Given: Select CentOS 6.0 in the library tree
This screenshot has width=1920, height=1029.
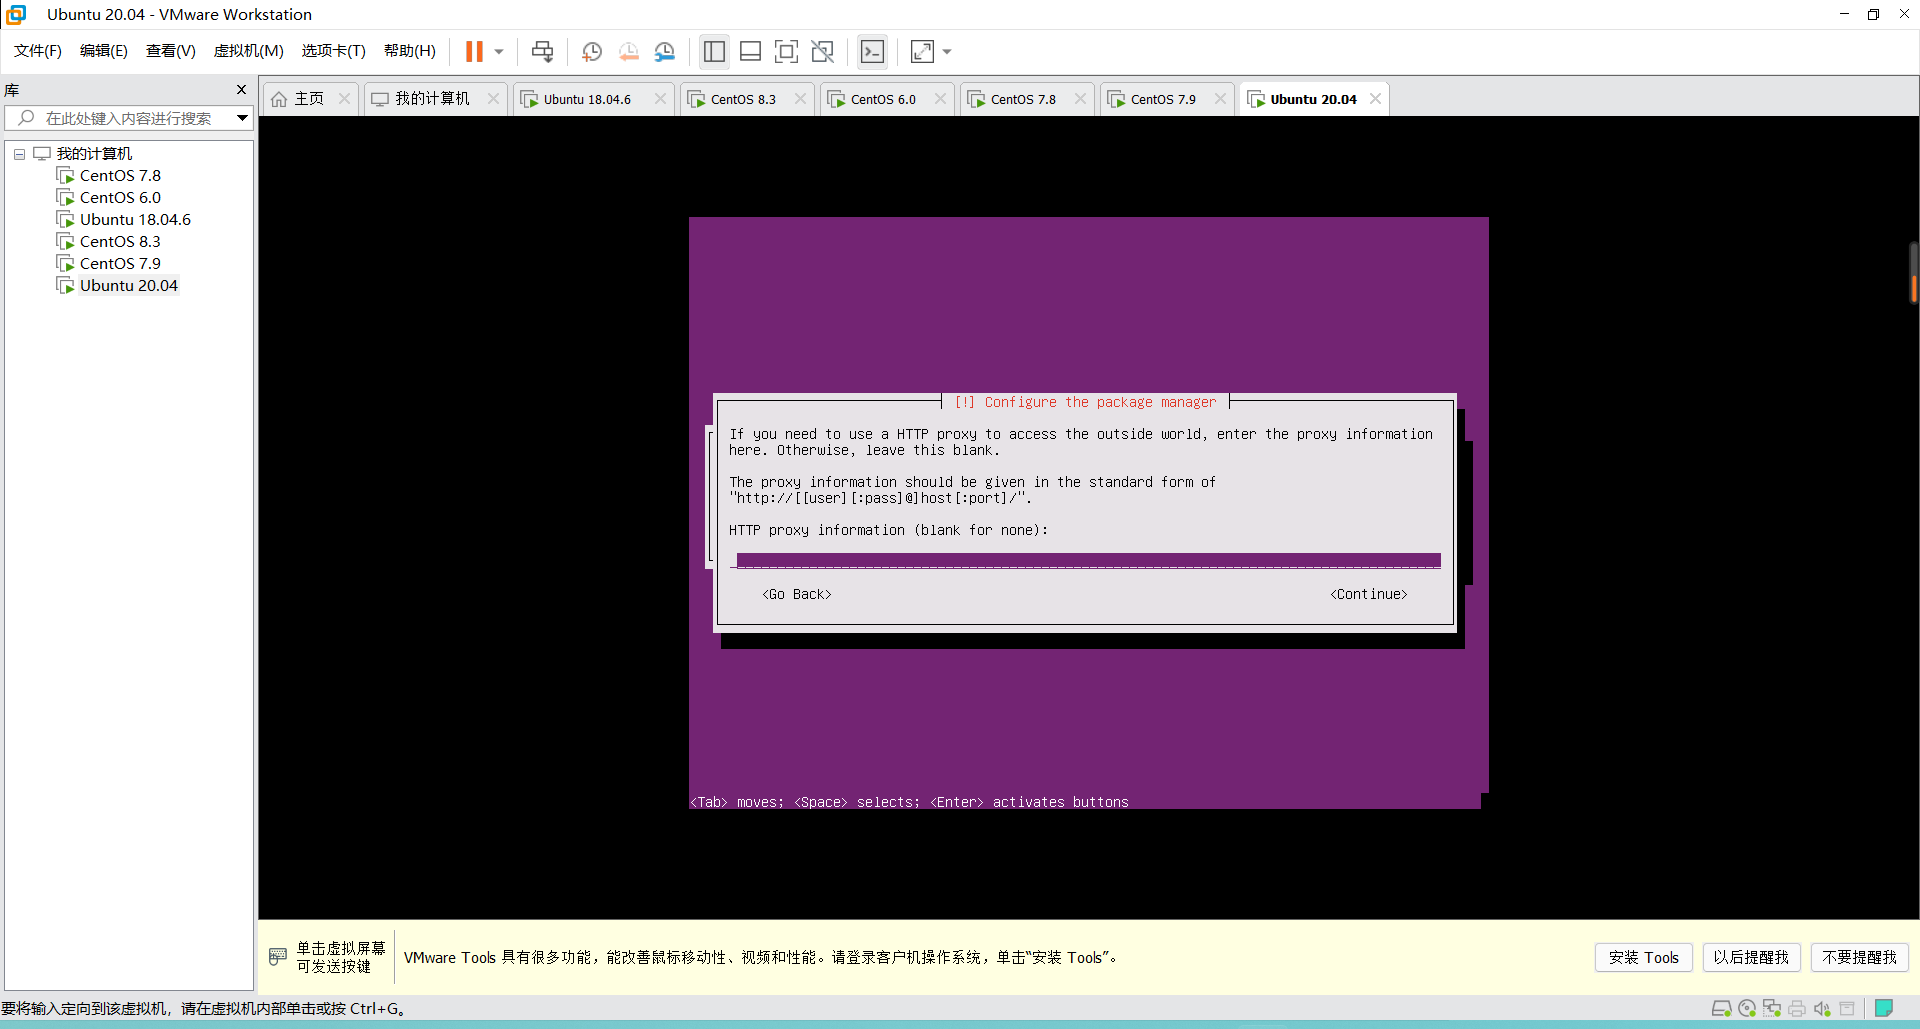Looking at the screenshot, I should point(120,198).
